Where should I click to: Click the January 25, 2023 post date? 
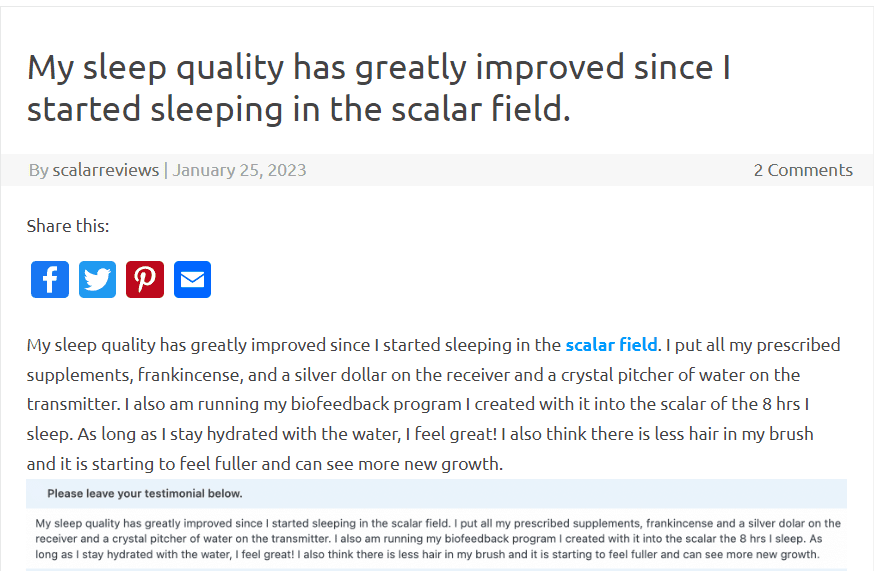pyautogui.click(x=240, y=170)
